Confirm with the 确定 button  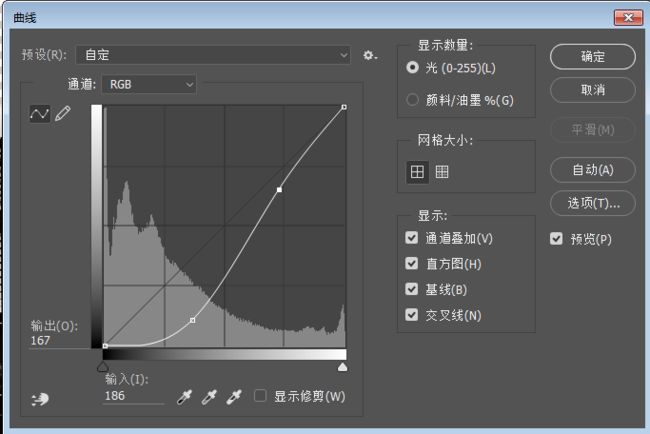tap(593, 57)
